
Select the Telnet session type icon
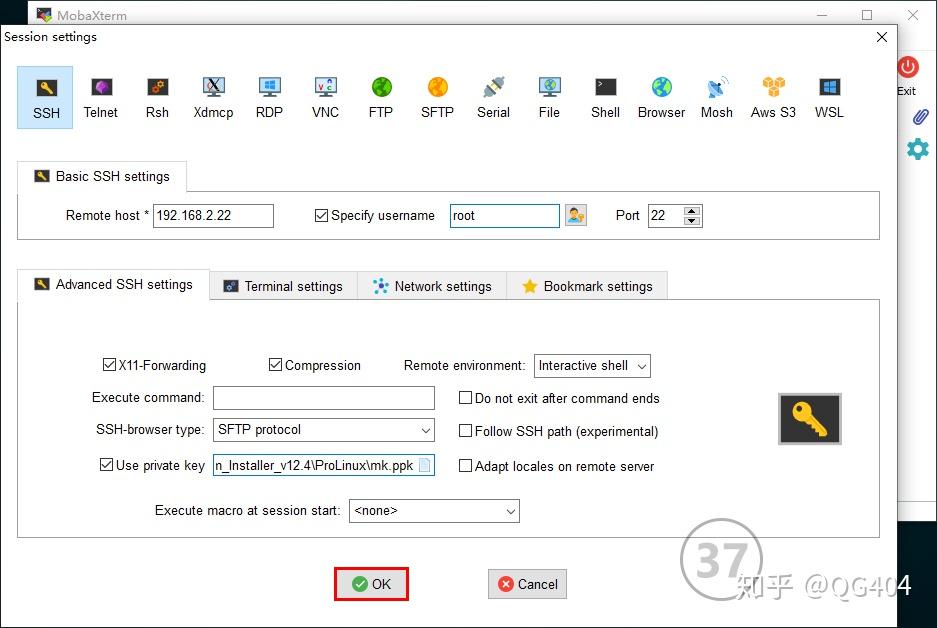100,97
